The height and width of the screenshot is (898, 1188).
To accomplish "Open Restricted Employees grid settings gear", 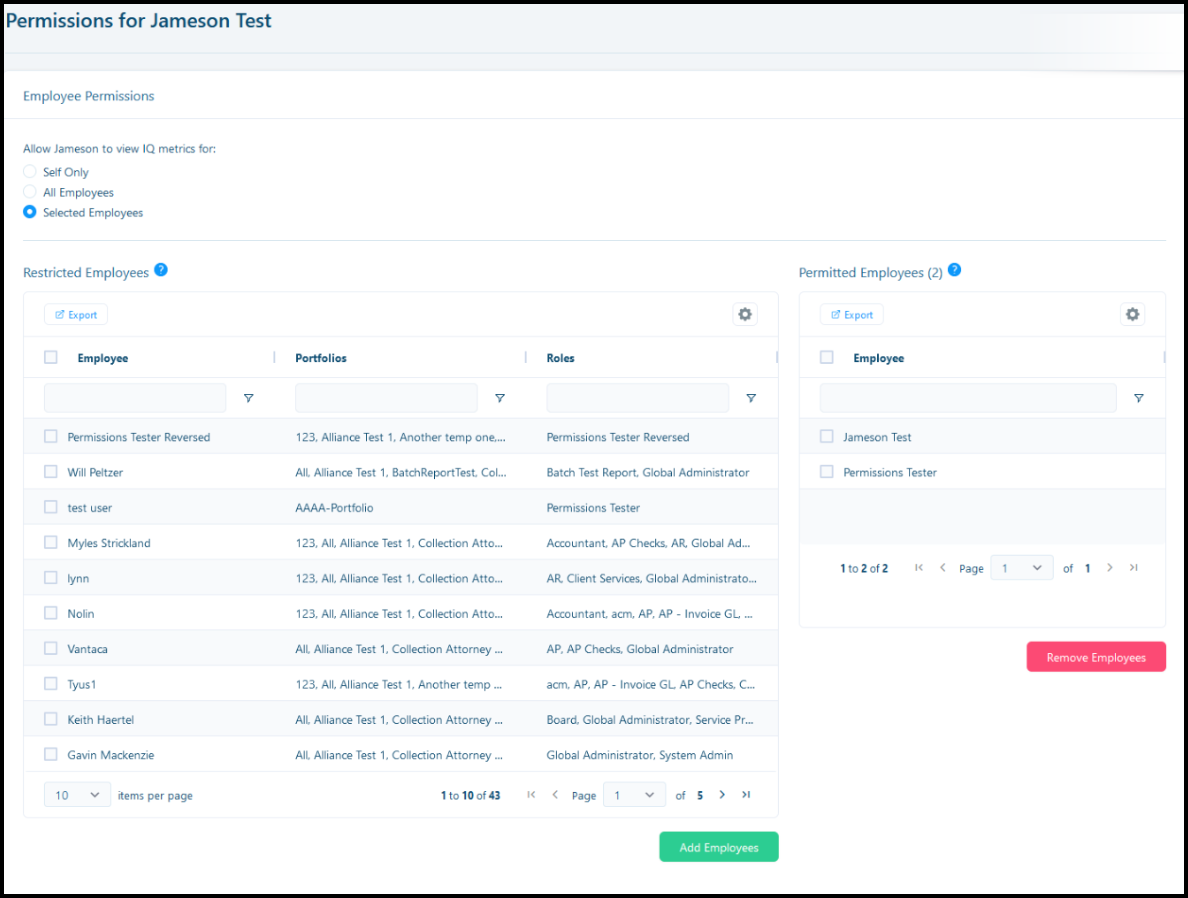I will click(x=745, y=314).
